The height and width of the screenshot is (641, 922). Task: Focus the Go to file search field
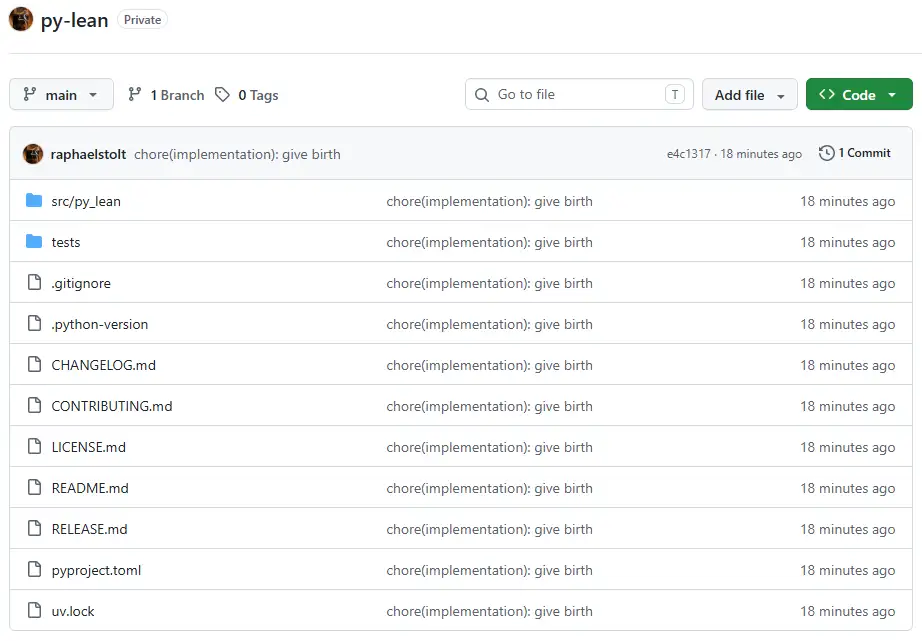579,94
